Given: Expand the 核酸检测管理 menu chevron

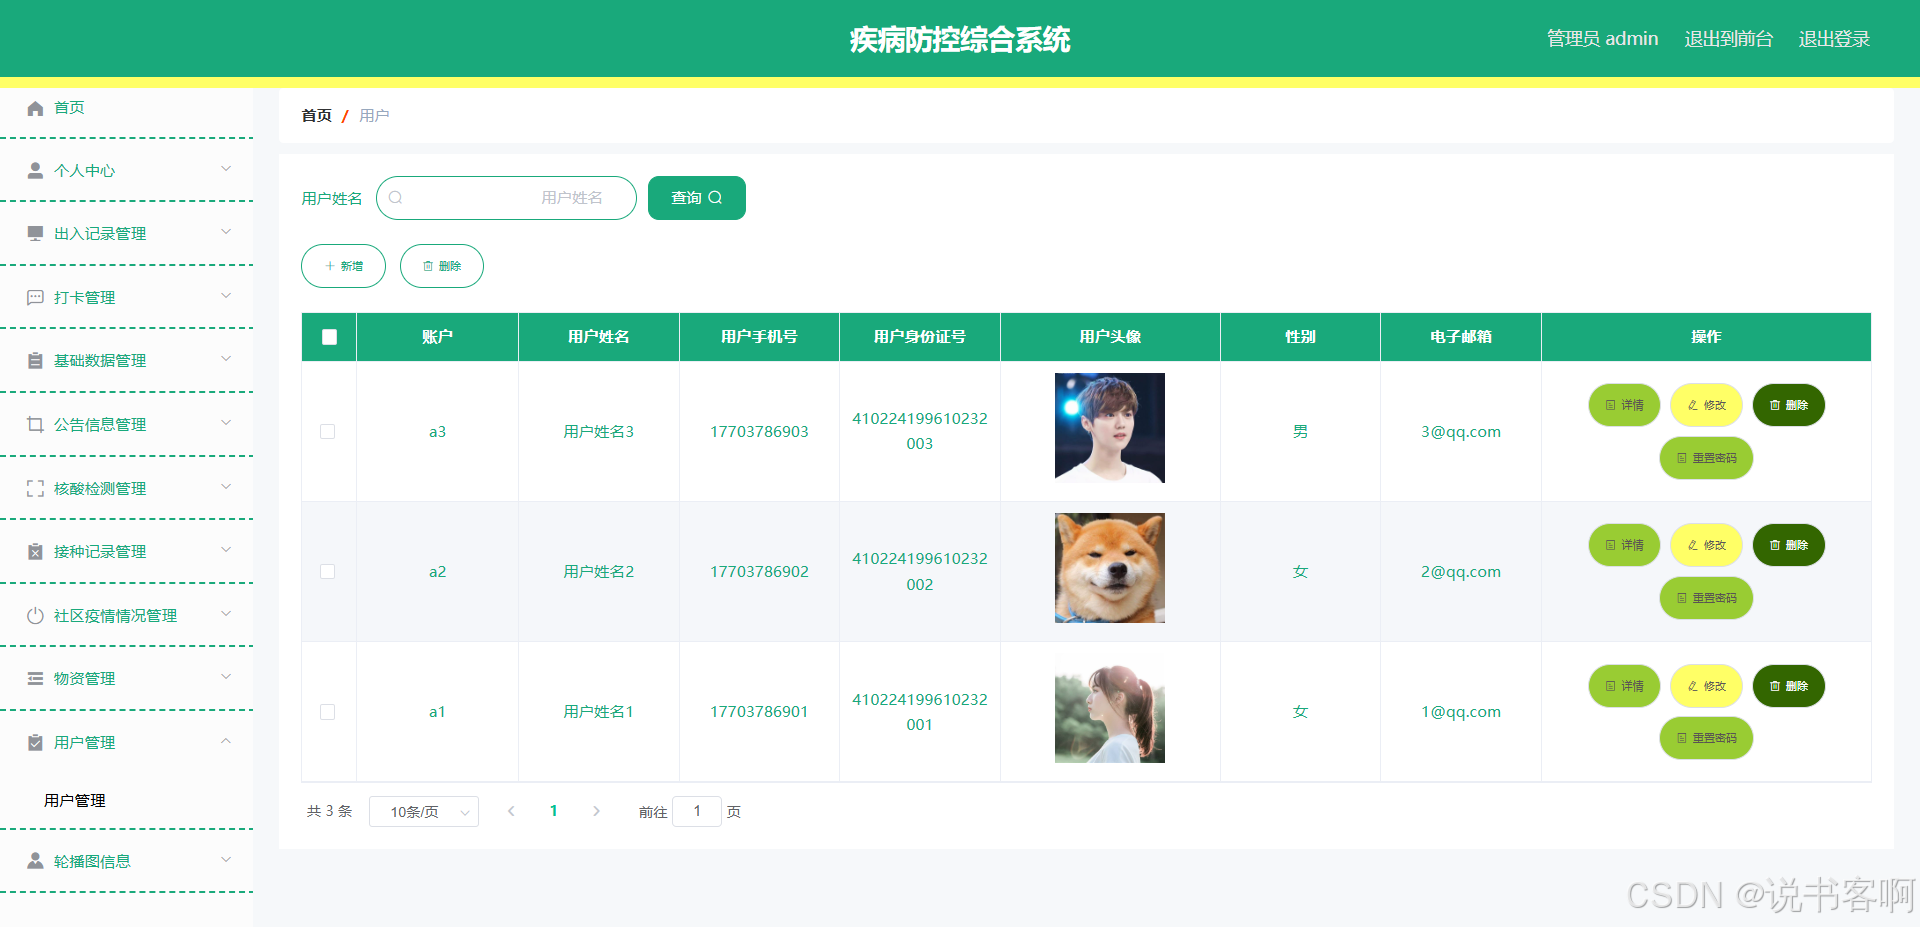Looking at the screenshot, I should coord(226,487).
